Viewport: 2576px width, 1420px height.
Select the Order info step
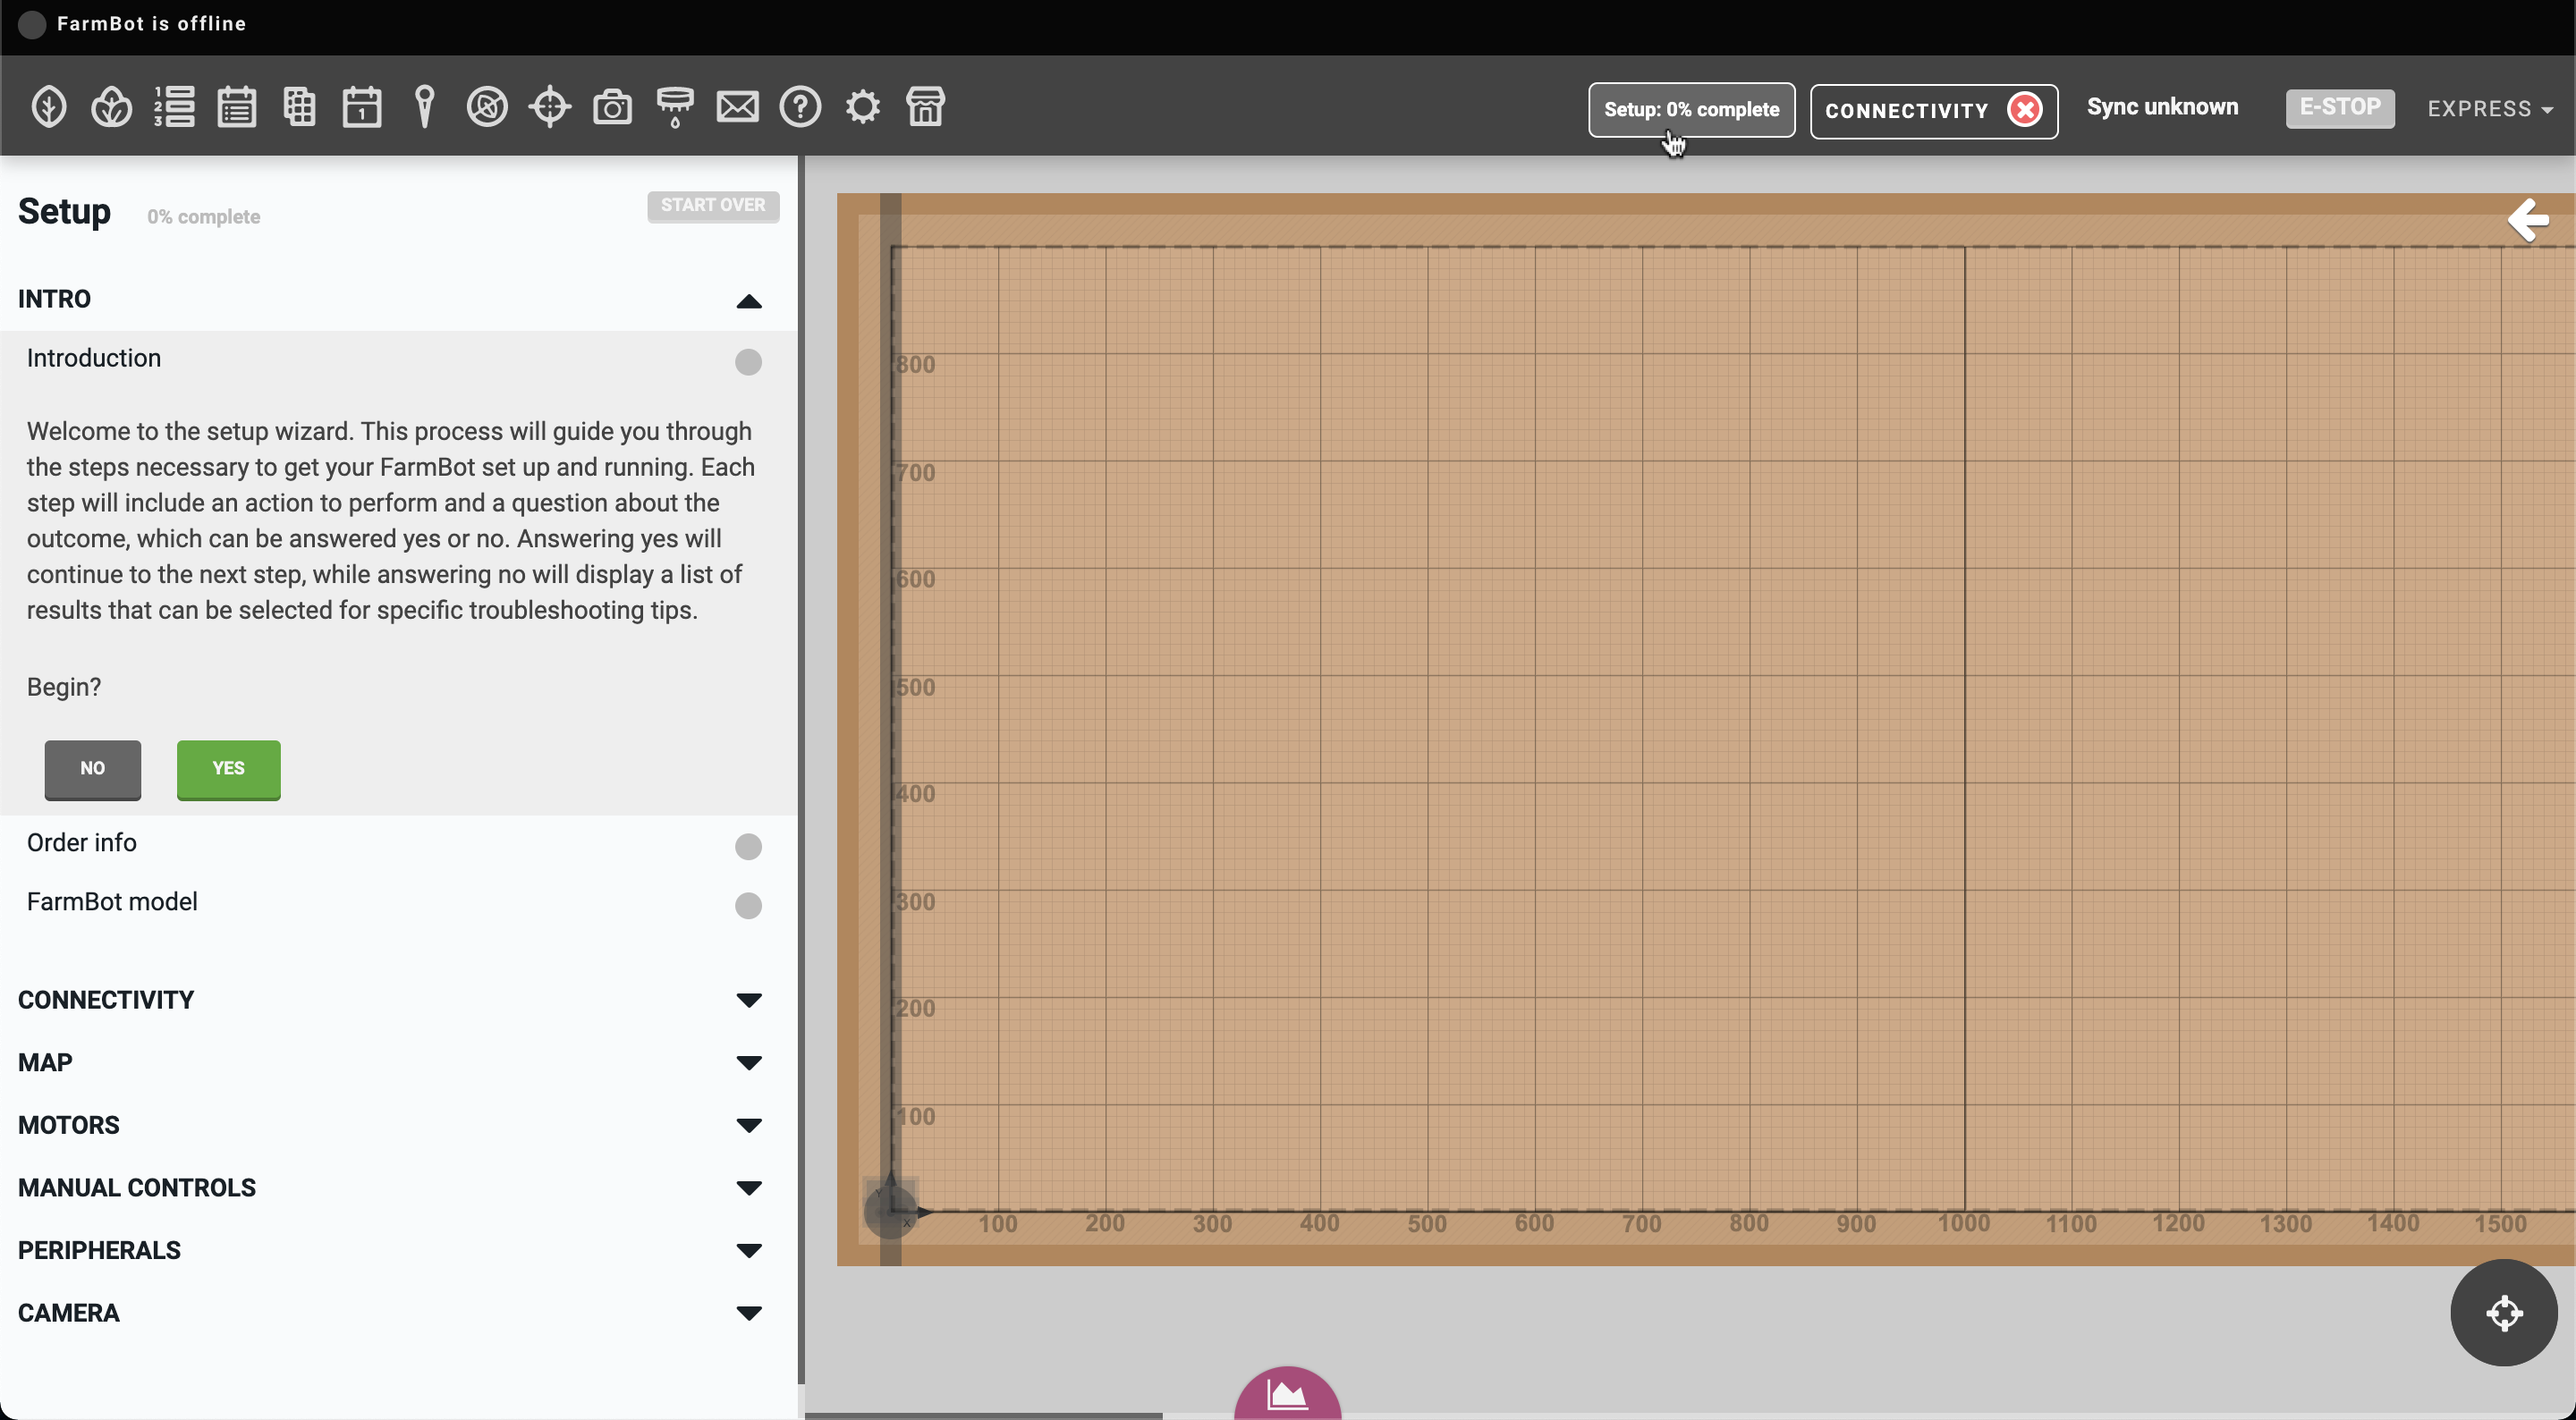82,843
